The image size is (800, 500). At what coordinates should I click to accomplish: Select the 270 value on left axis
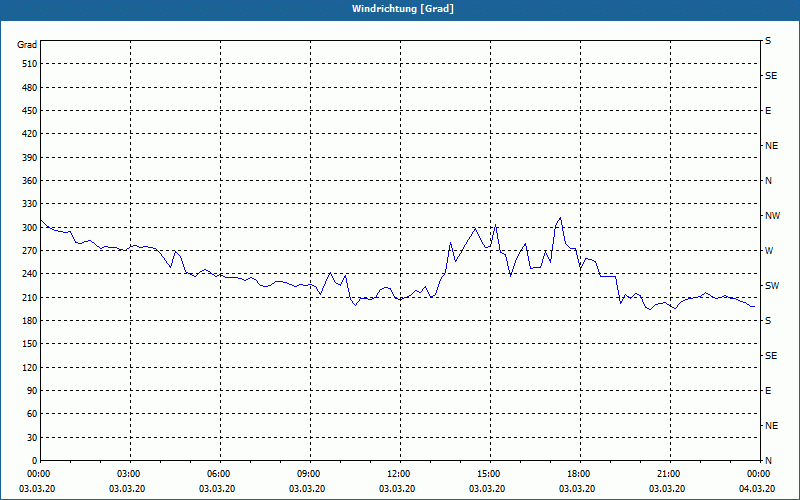30,251
